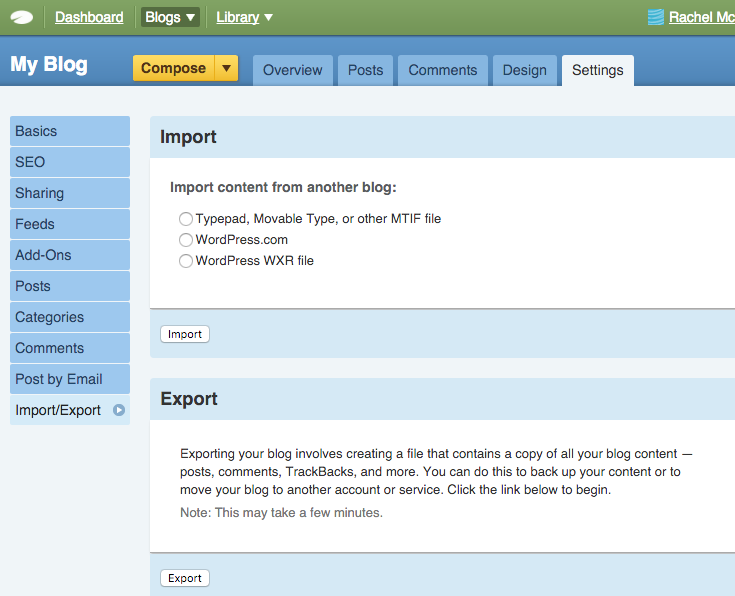
Task: Select Import/Export in the sidebar
Action: click(70, 410)
